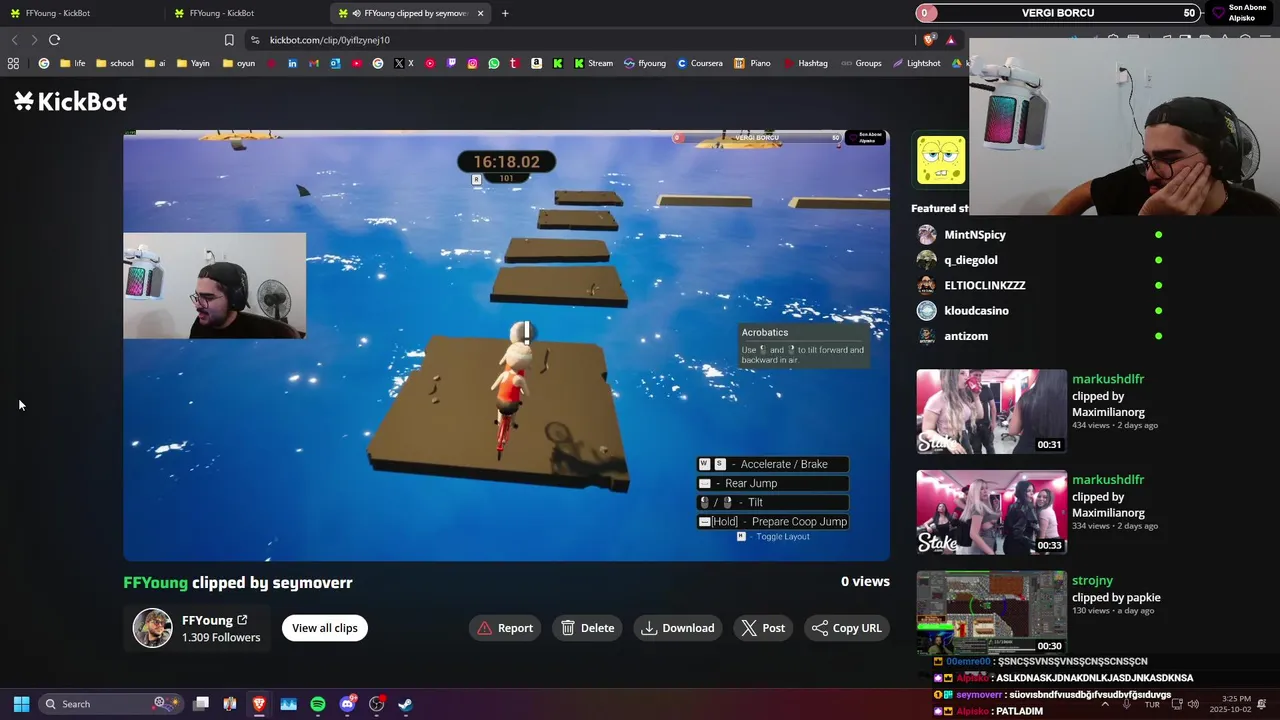Open the 'school' bookmarks folder
This screenshot has width=1280, height=720.
(x=115, y=63)
